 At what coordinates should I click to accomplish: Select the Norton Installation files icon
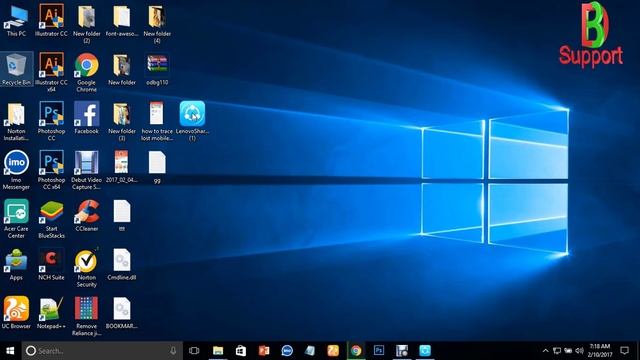point(16,121)
